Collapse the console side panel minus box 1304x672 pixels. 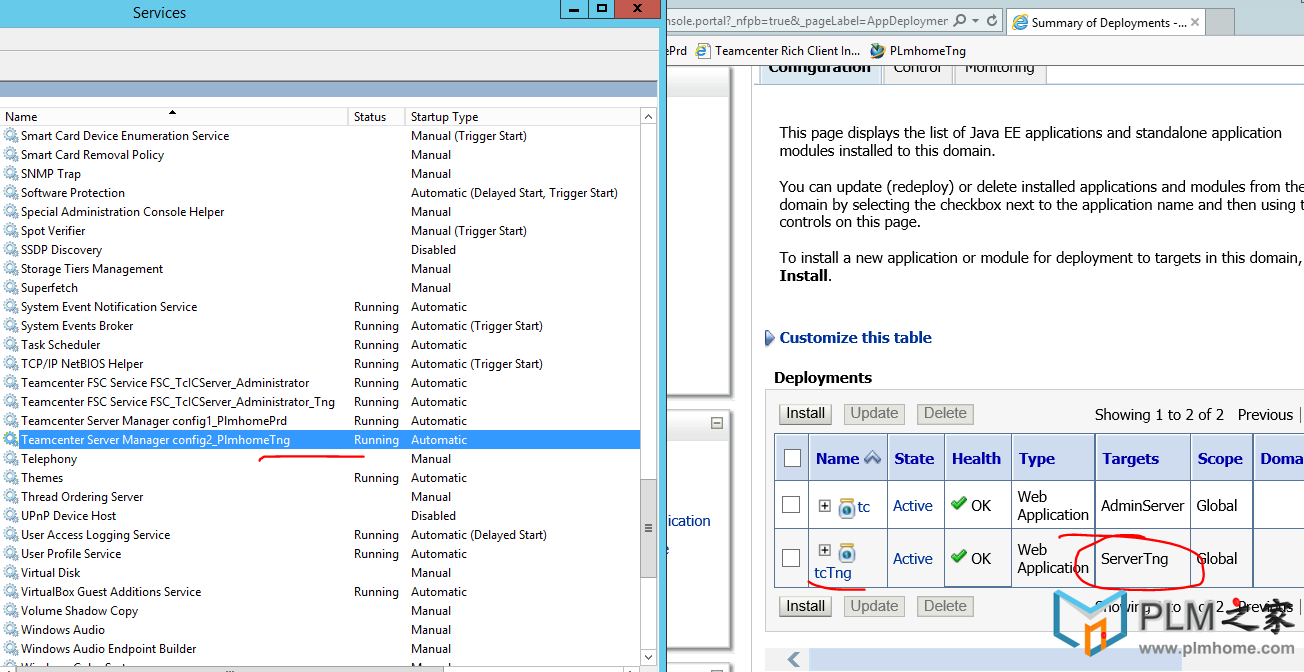(717, 423)
